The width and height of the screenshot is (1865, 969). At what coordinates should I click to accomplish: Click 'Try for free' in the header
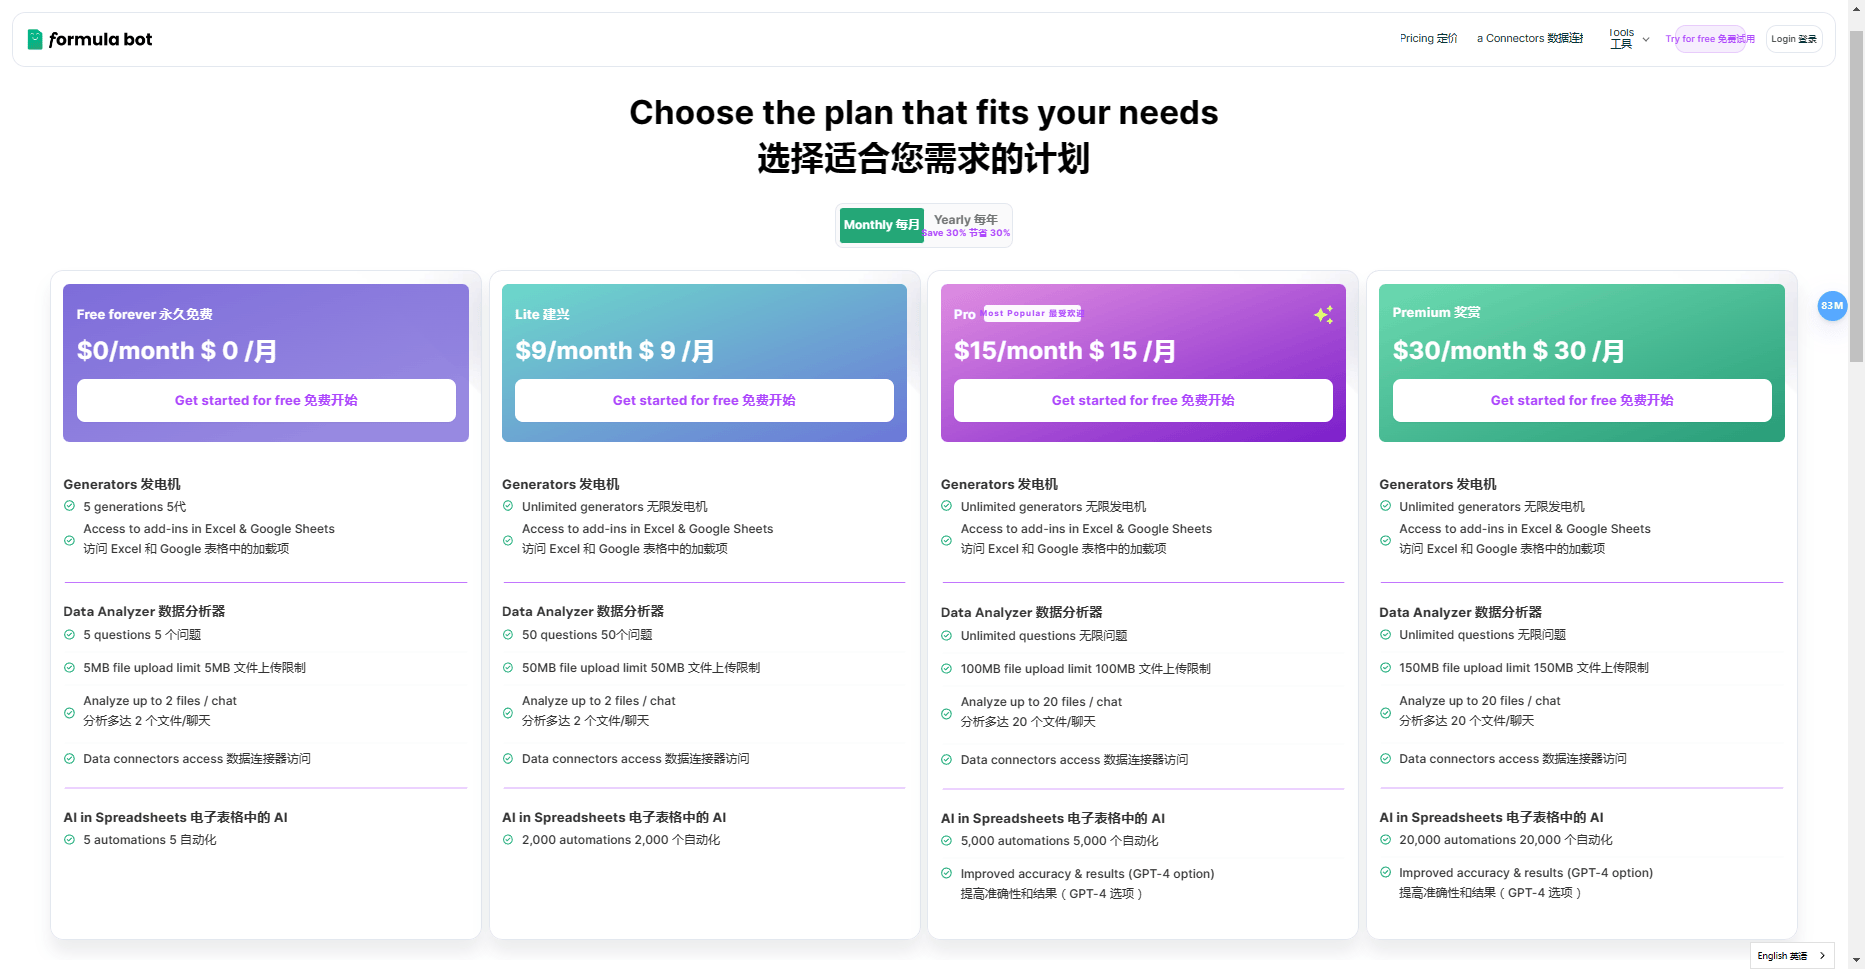point(1710,39)
